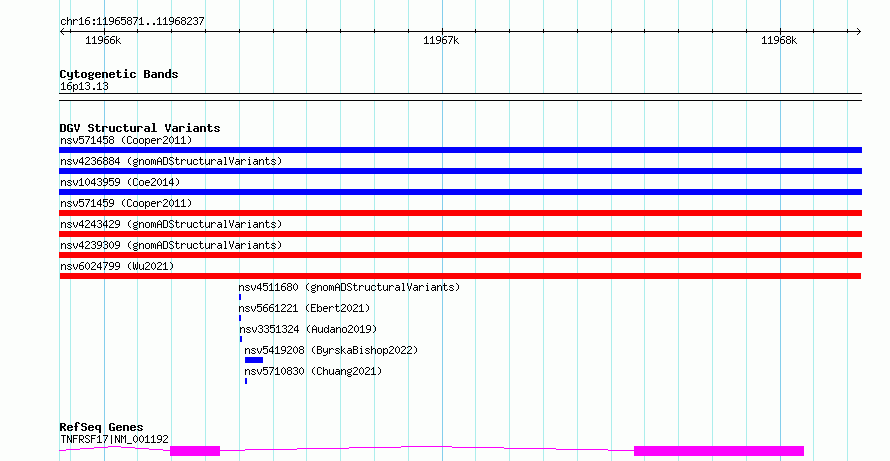
Task: Open variant nsv3351324 (Audano2019) label
Action: [308, 329]
